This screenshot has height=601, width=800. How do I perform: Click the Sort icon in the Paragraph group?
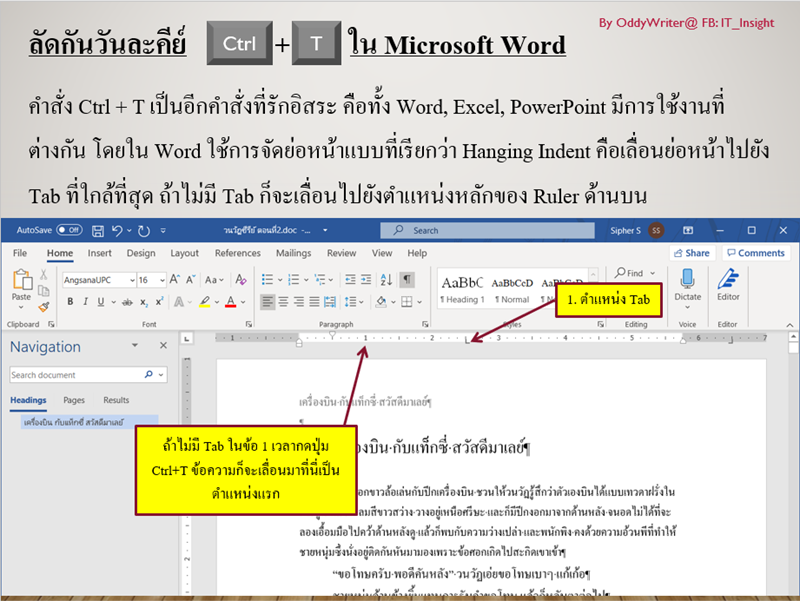(x=386, y=279)
